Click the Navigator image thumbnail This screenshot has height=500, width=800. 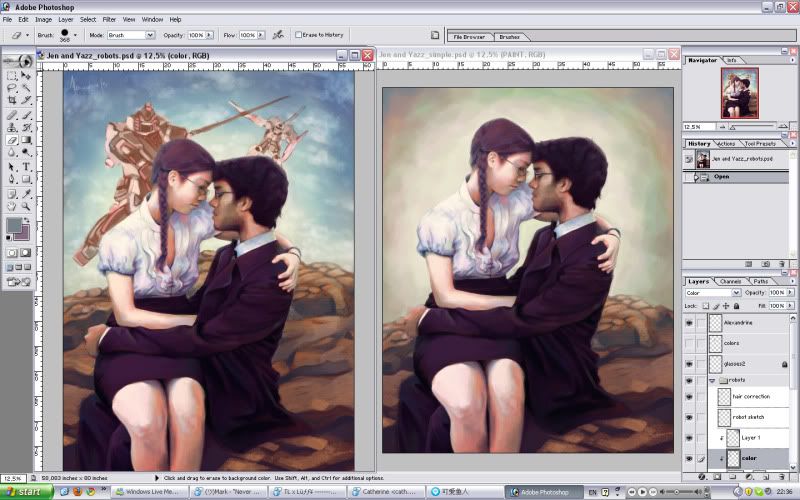coord(740,93)
